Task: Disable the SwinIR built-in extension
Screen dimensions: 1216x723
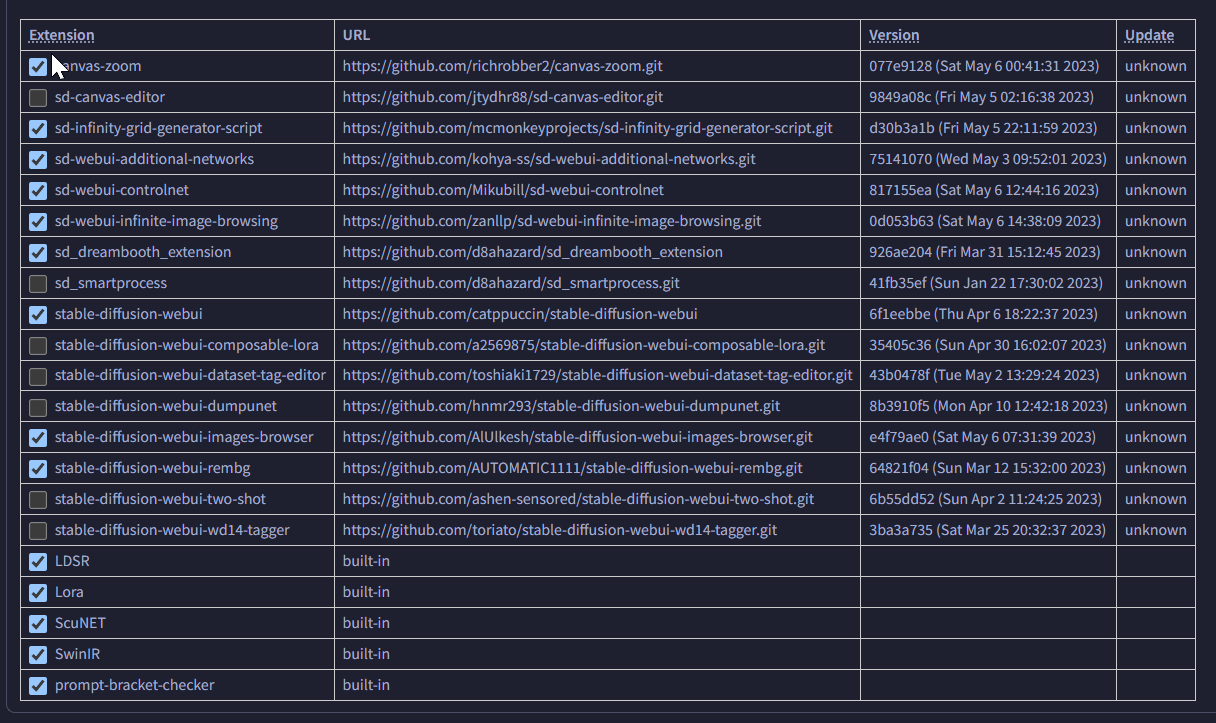Action: (x=38, y=654)
